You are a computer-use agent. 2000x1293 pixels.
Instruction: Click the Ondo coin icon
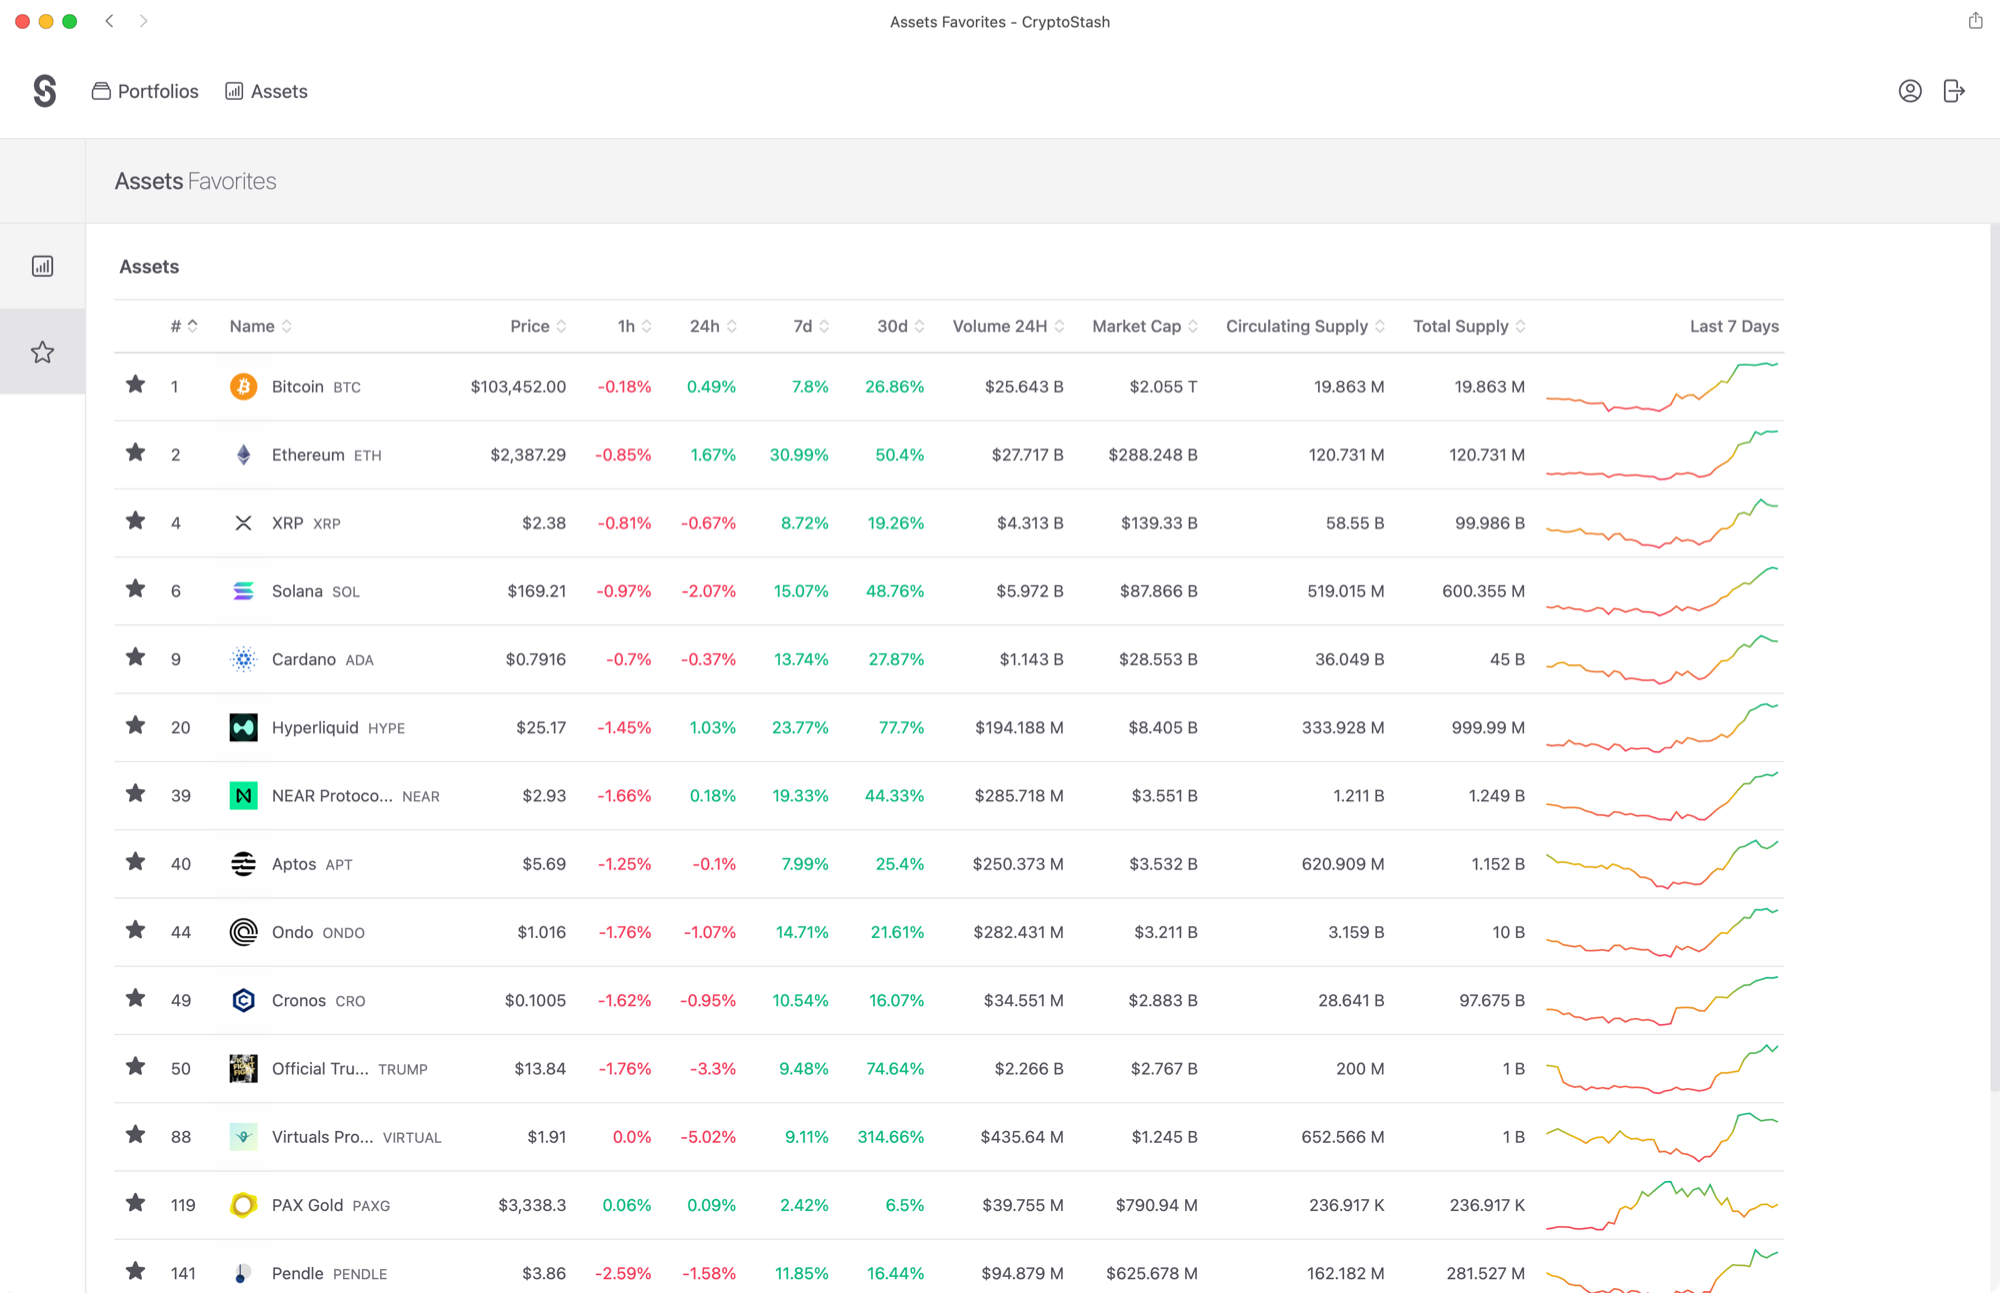(x=243, y=932)
